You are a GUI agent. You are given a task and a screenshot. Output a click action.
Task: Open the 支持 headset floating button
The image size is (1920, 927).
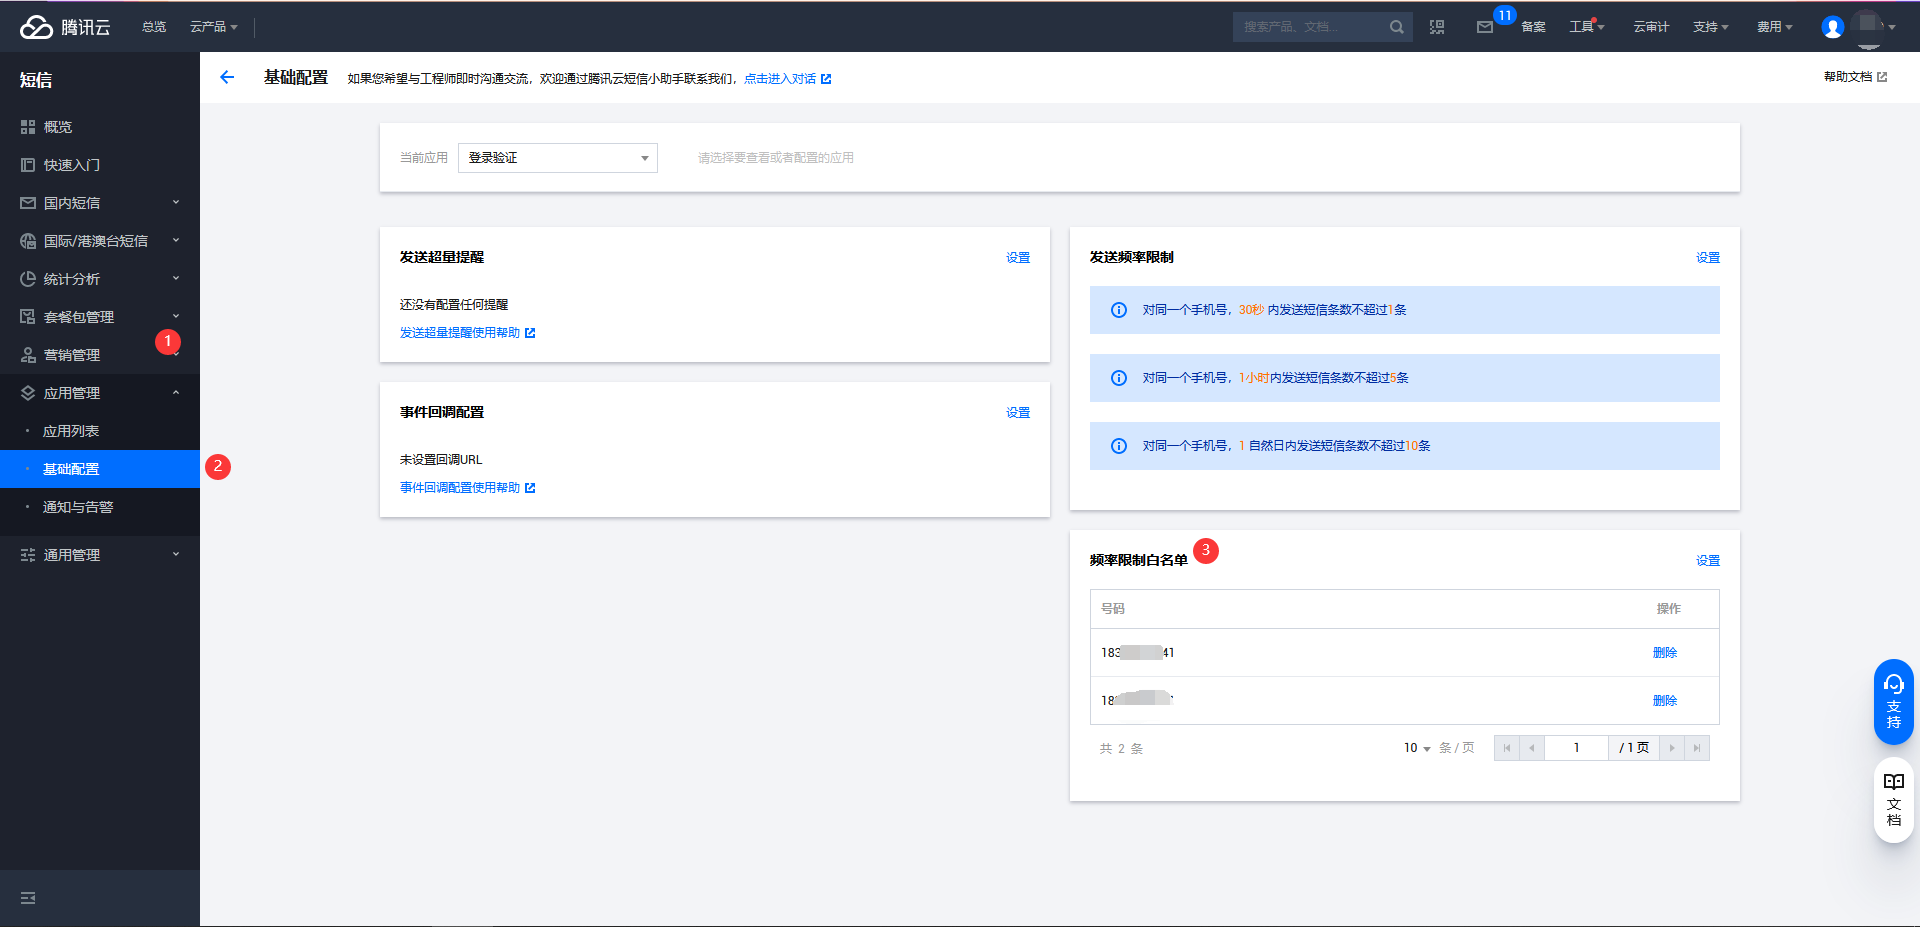(x=1893, y=702)
